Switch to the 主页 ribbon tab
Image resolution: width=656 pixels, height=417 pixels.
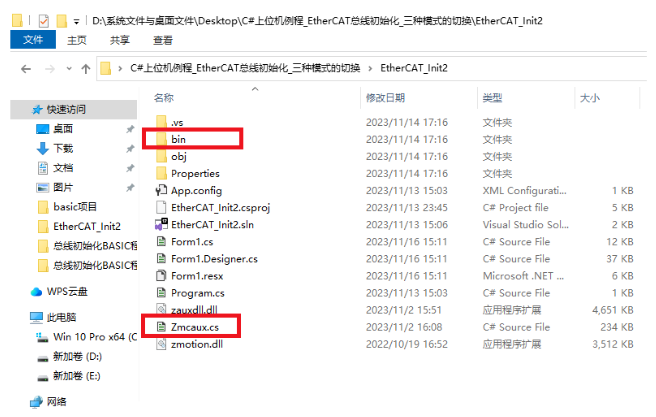[x=77, y=40]
